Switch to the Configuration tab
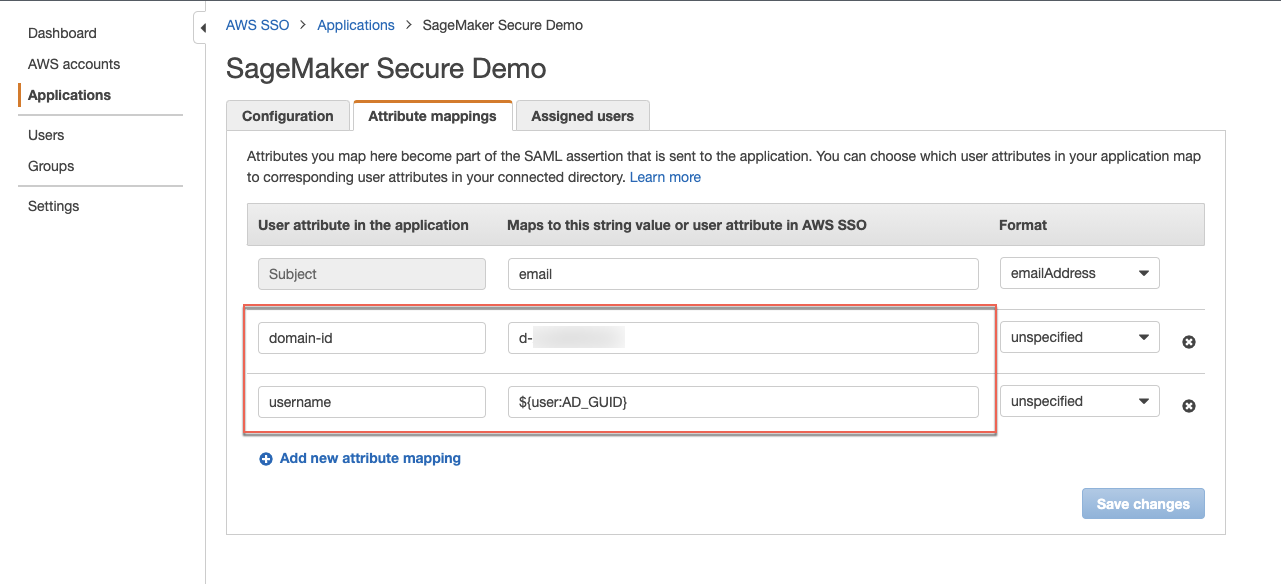This screenshot has width=1282, height=588. tap(288, 116)
